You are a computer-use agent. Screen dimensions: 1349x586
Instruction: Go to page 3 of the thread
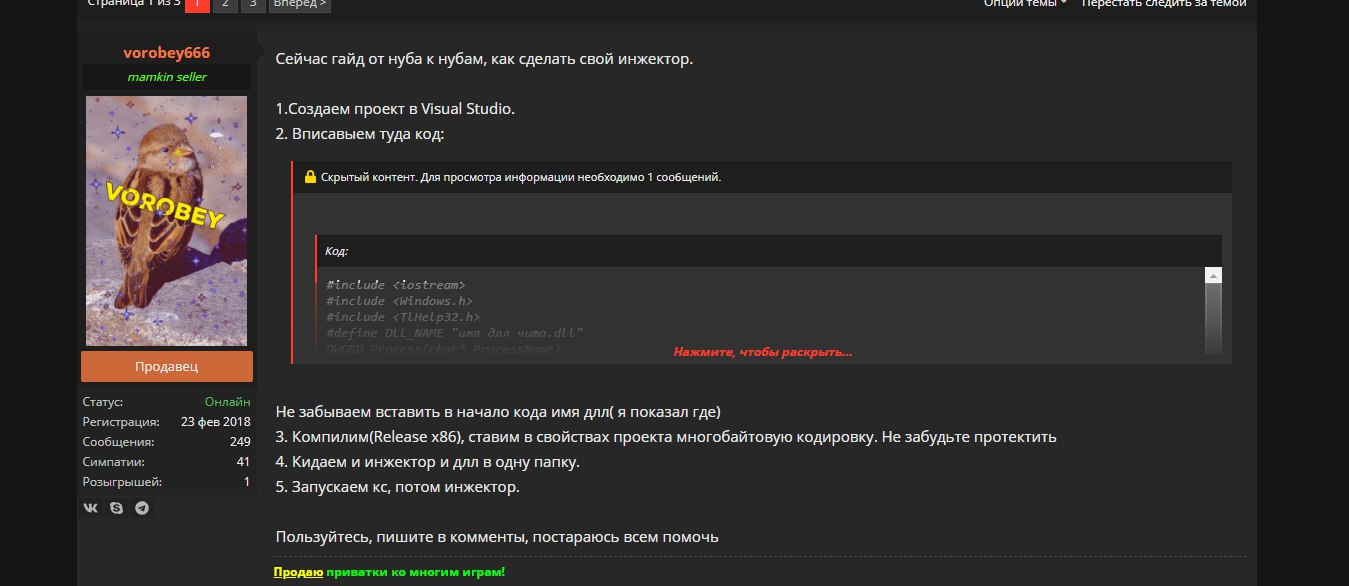pyautogui.click(x=252, y=4)
